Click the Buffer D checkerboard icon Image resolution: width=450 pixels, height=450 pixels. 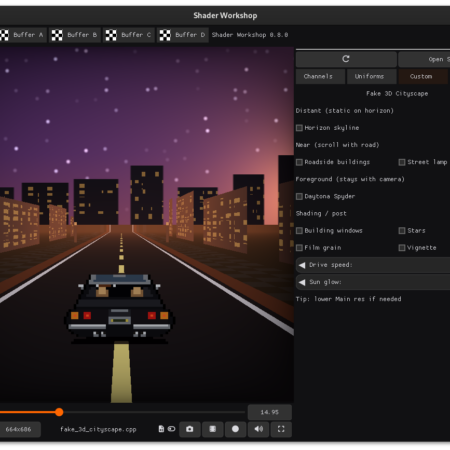tap(165, 35)
